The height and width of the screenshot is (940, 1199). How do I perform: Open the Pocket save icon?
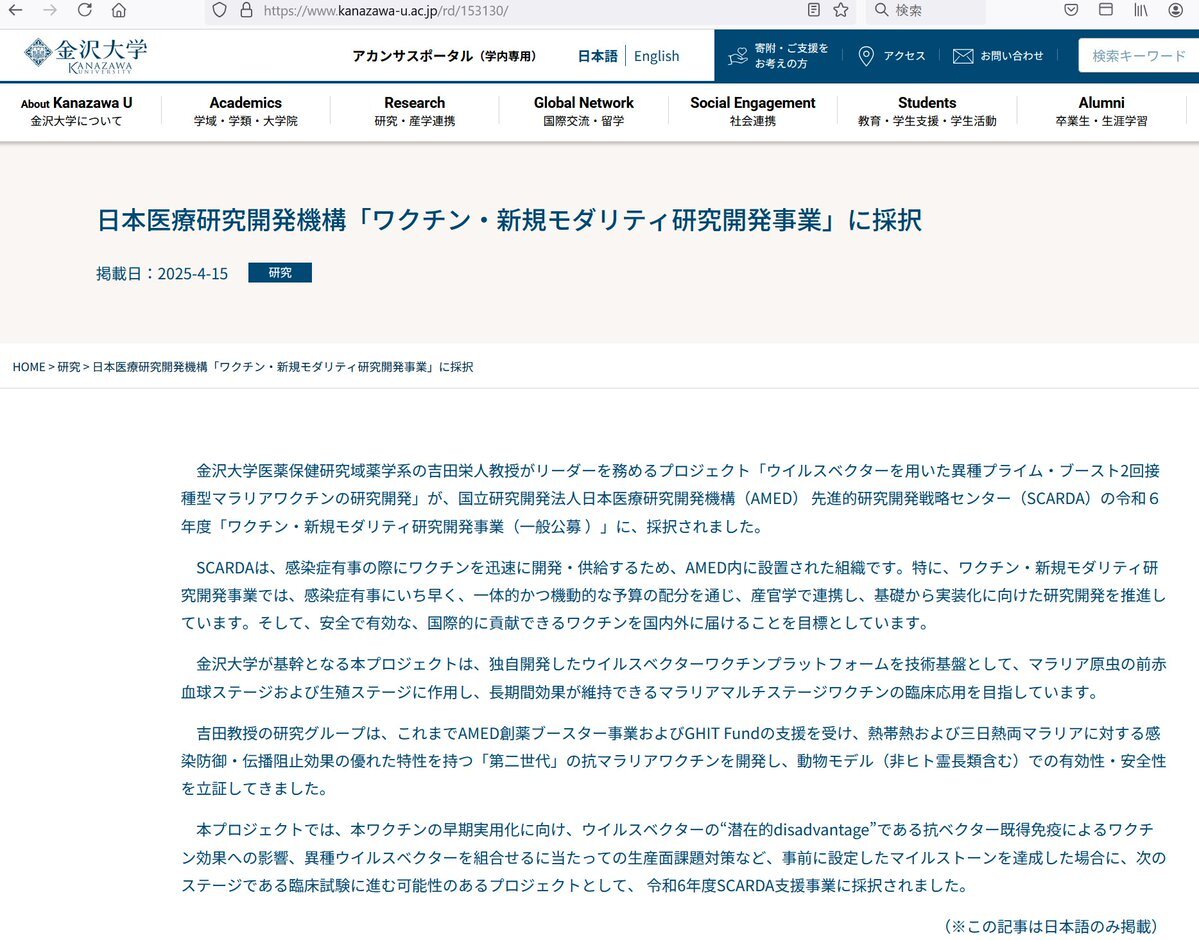1071,10
